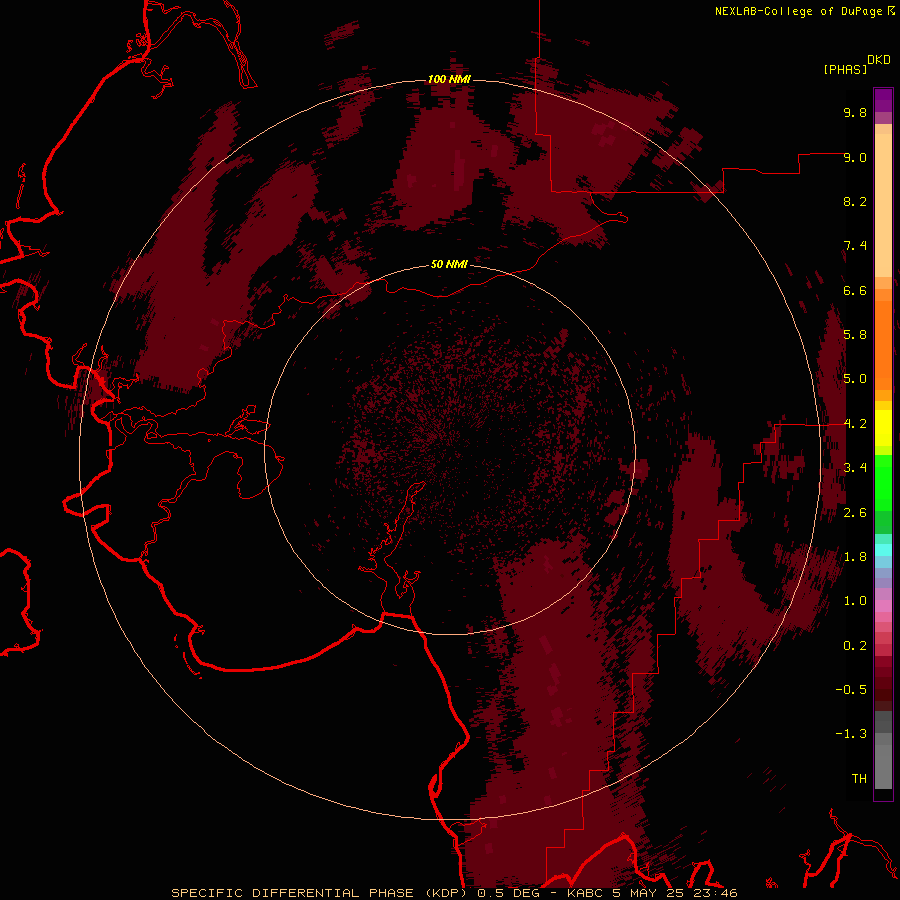Click the 3.4 color scale value

[855, 468]
